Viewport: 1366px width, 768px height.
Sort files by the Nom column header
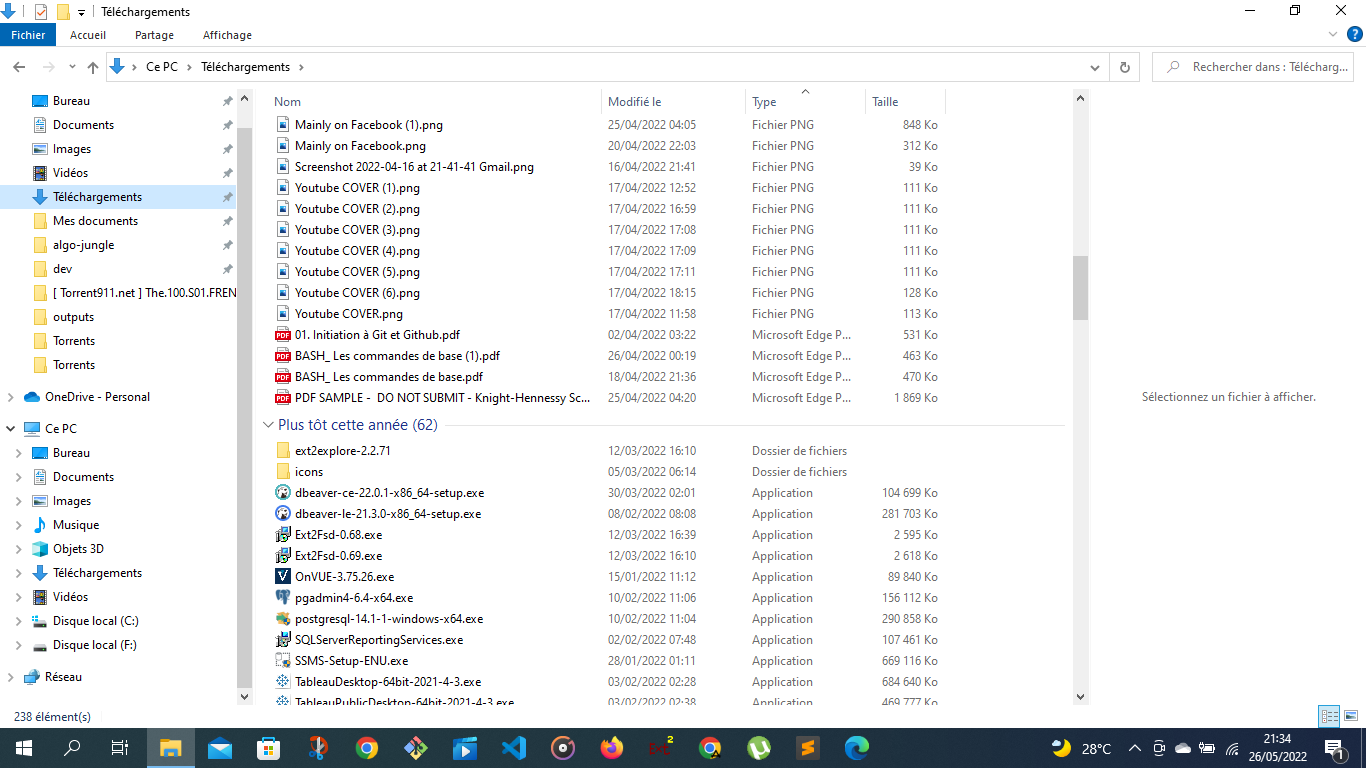[436, 101]
